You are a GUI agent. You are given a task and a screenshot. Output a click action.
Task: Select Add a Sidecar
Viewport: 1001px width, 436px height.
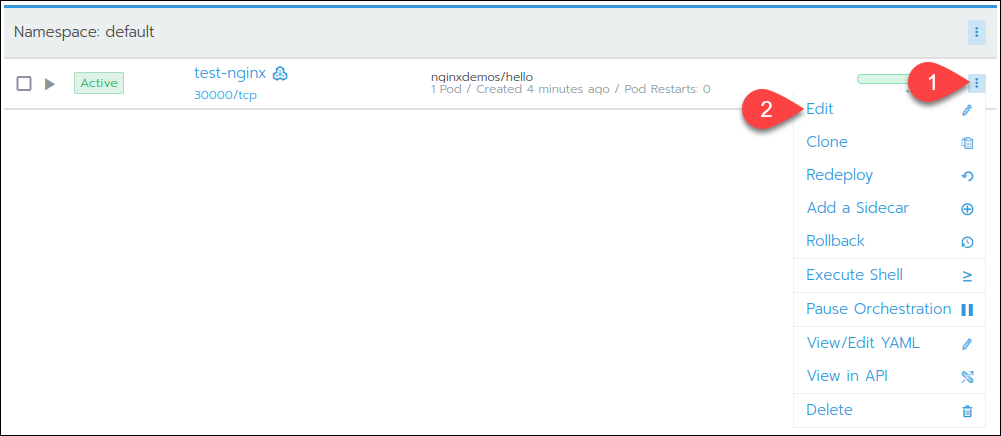(857, 207)
